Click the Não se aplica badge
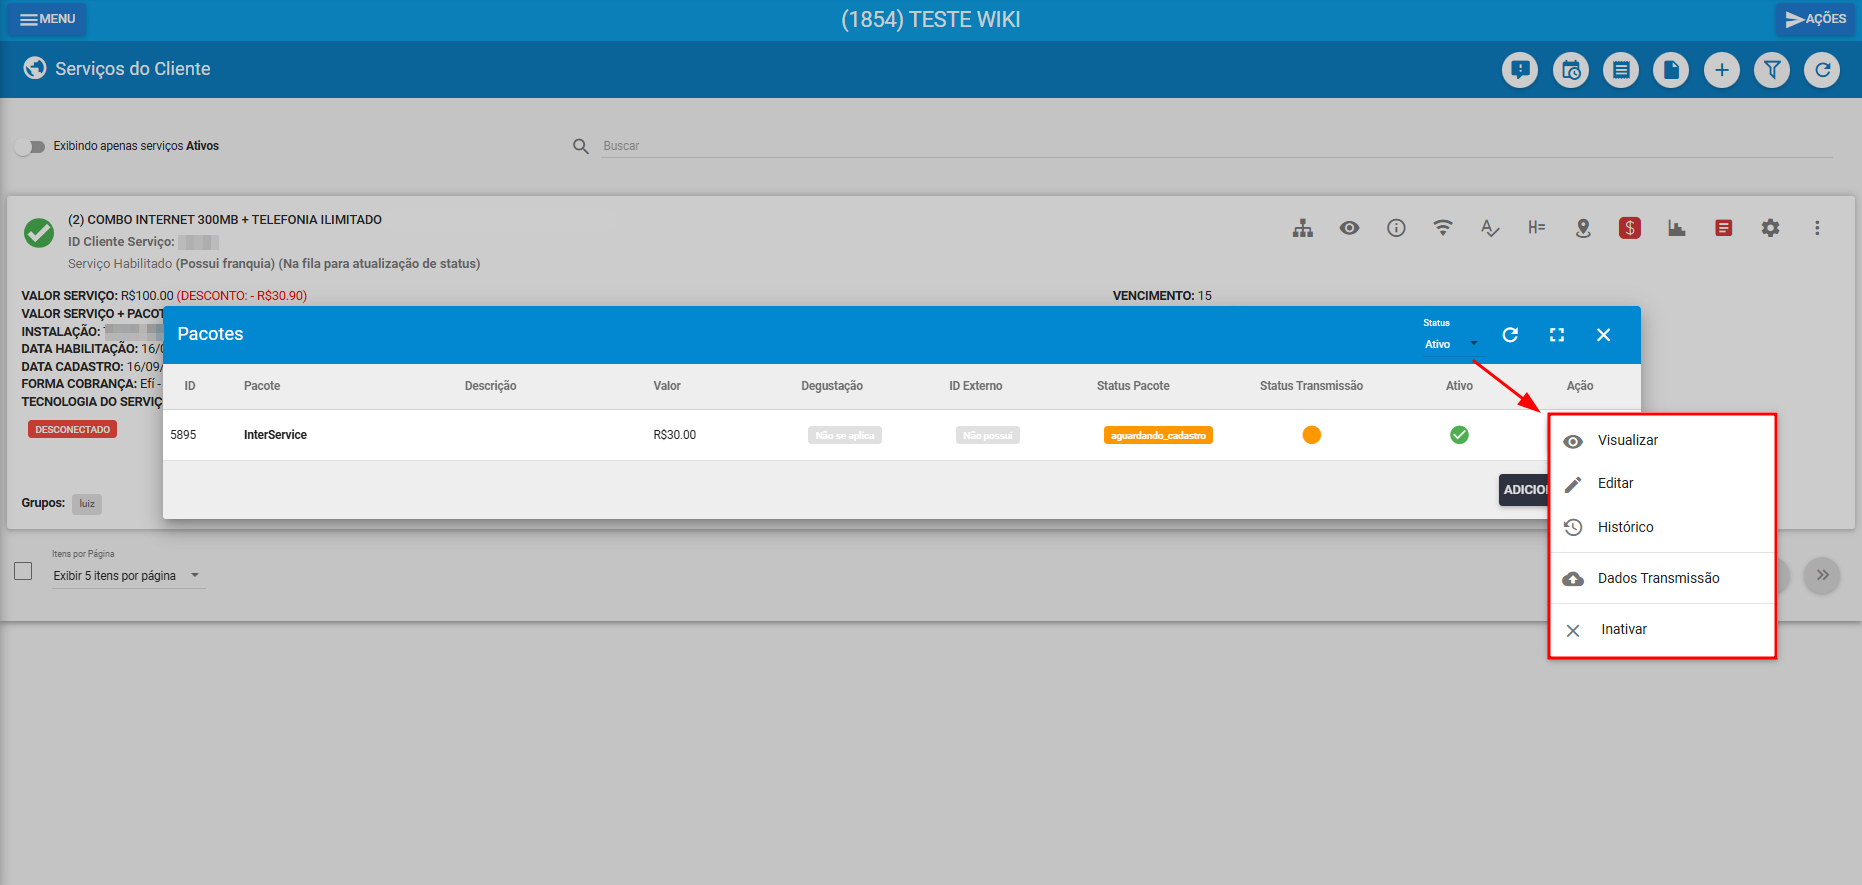 click(845, 436)
